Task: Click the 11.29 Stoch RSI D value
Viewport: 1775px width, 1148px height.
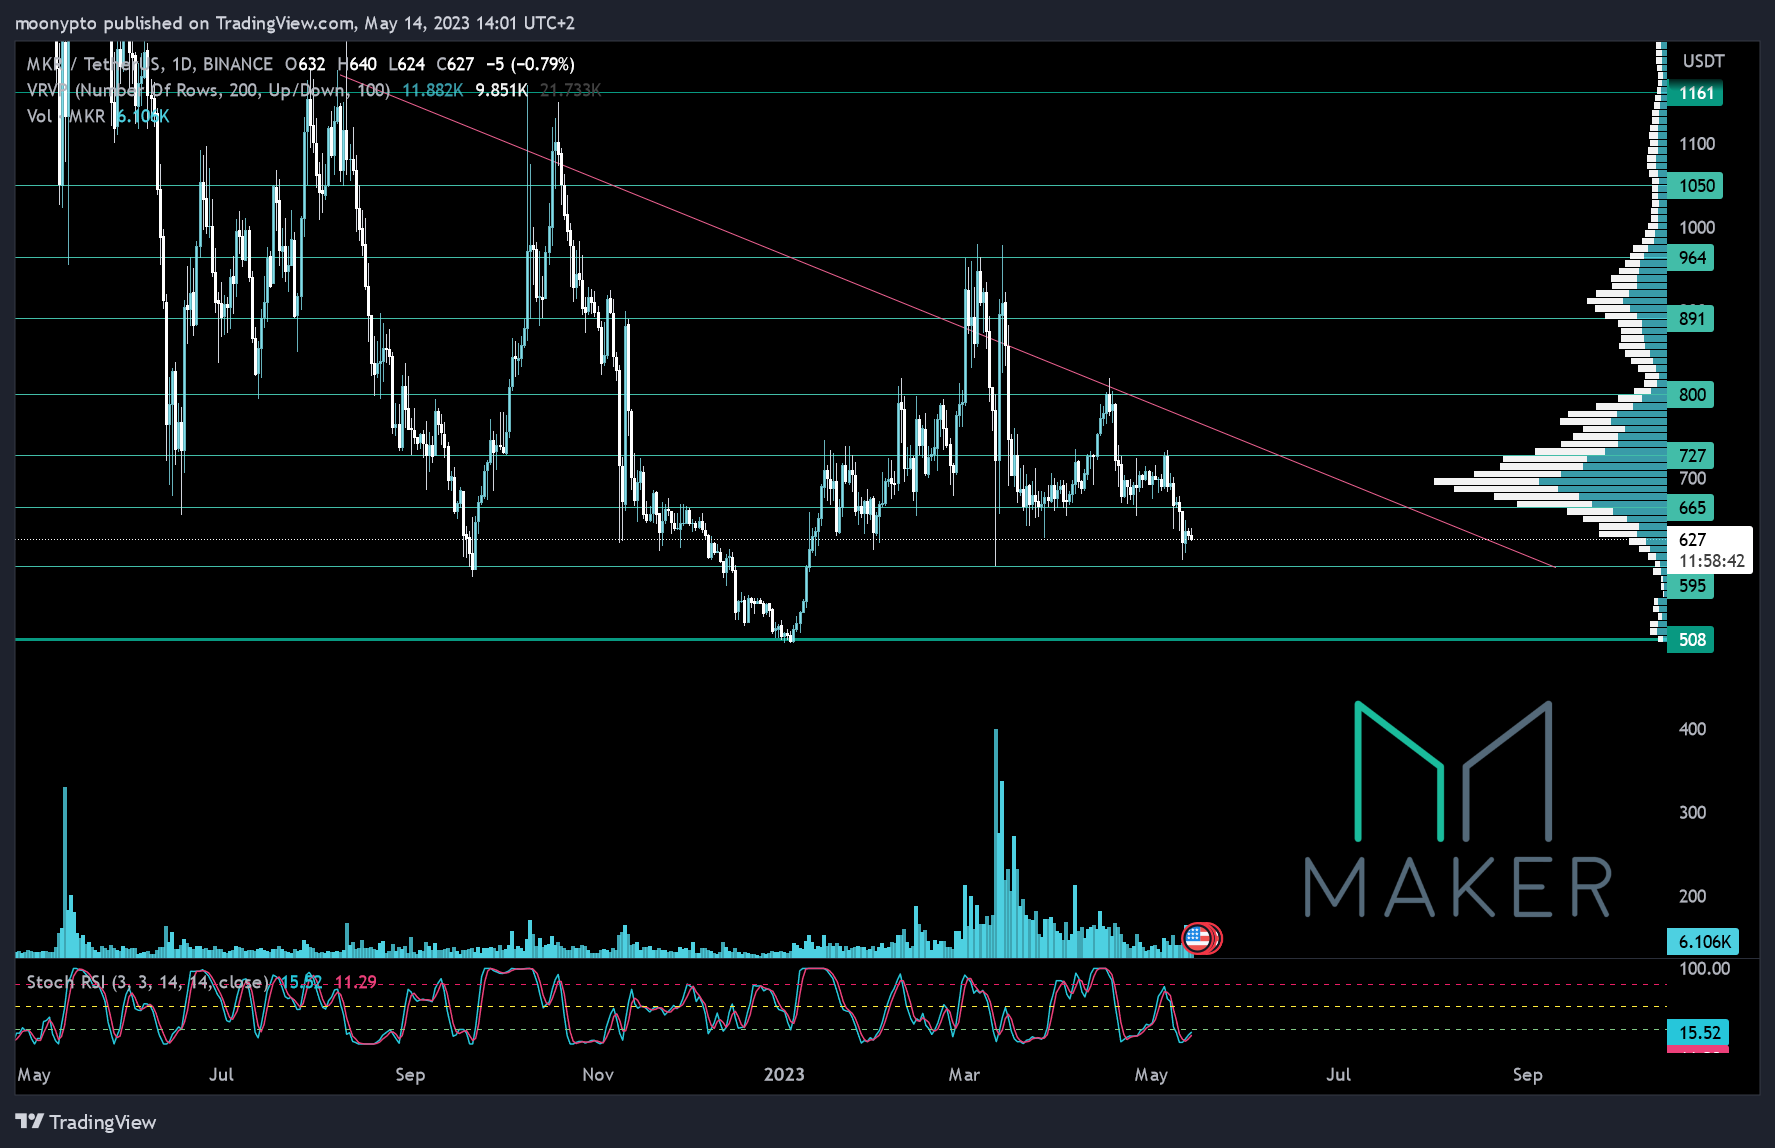Action: pos(355,982)
